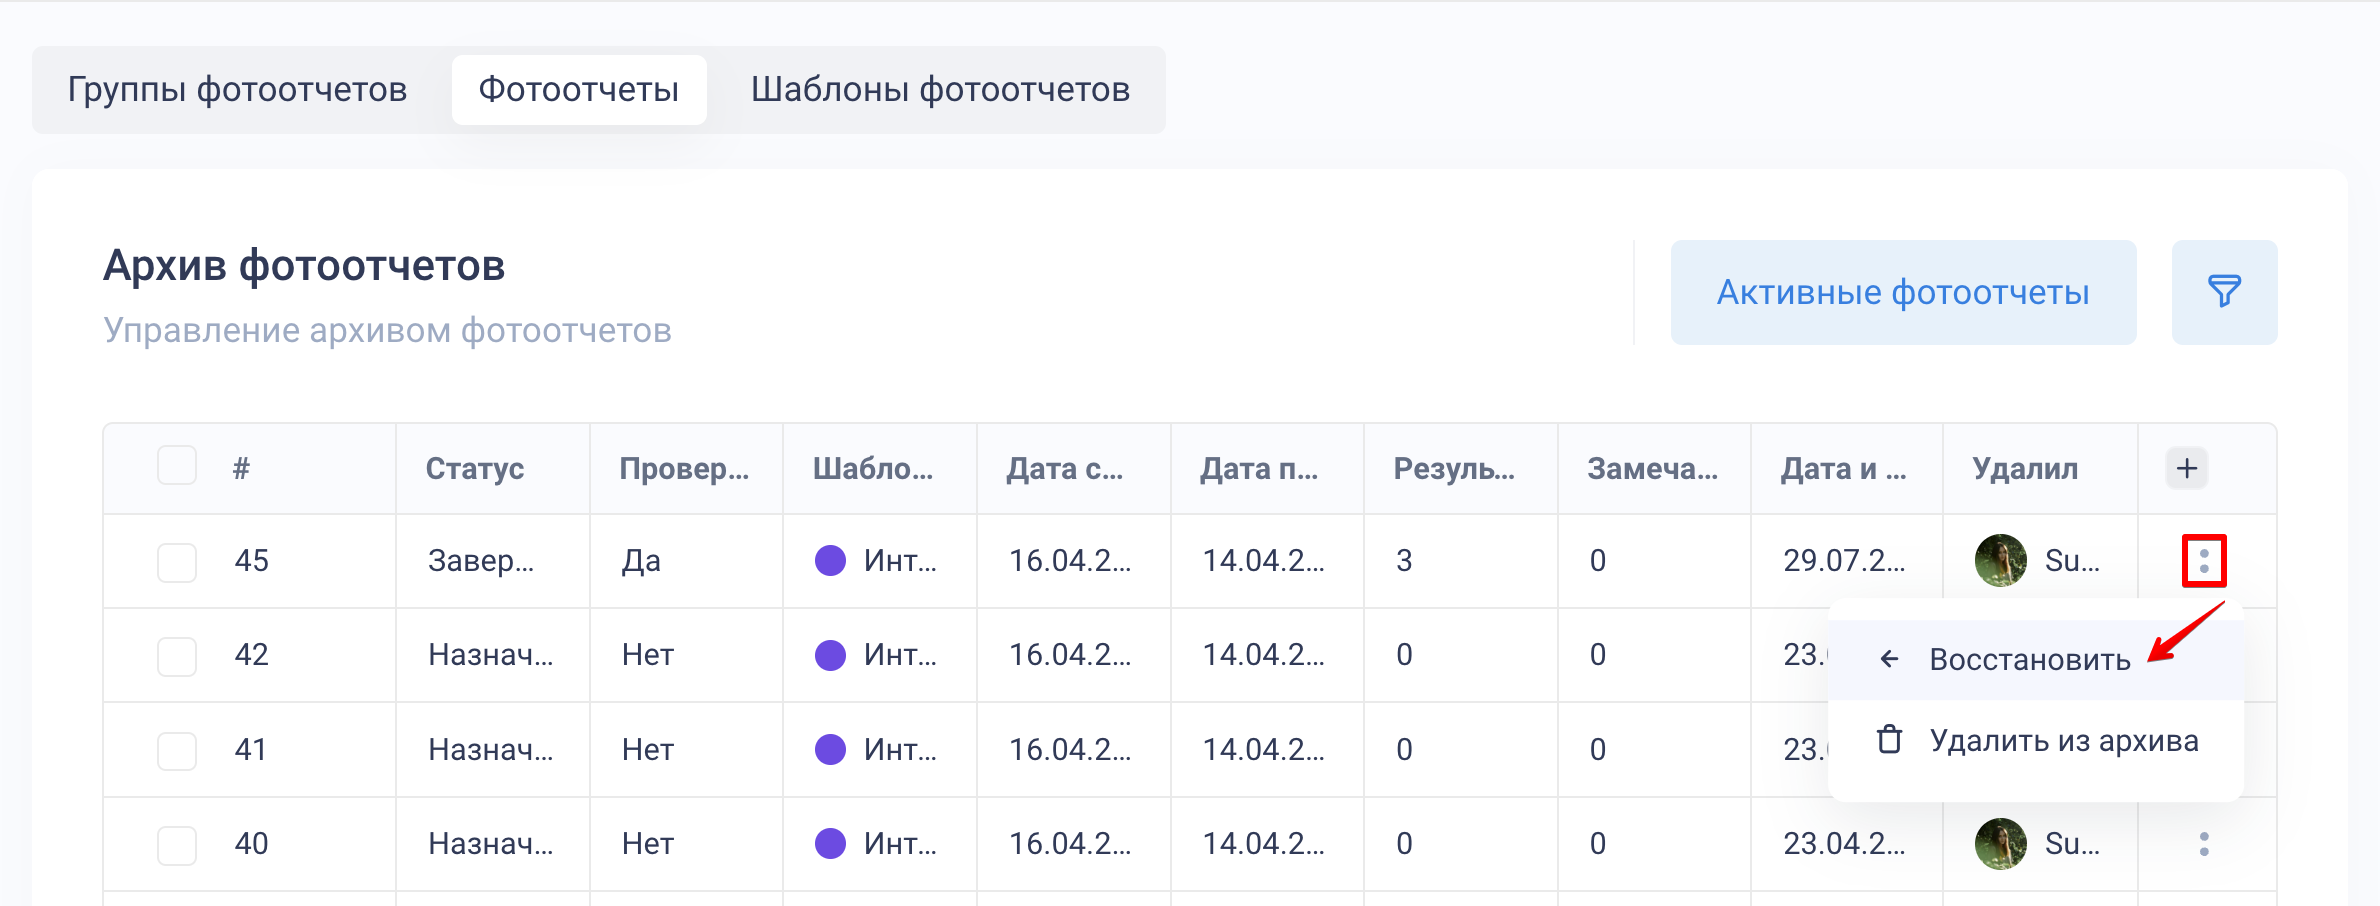Viewport: 2380px width, 906px height.
Task: Click Активные фотоотчеты button
Action: pyautogui.click(x=1902, y=292)
